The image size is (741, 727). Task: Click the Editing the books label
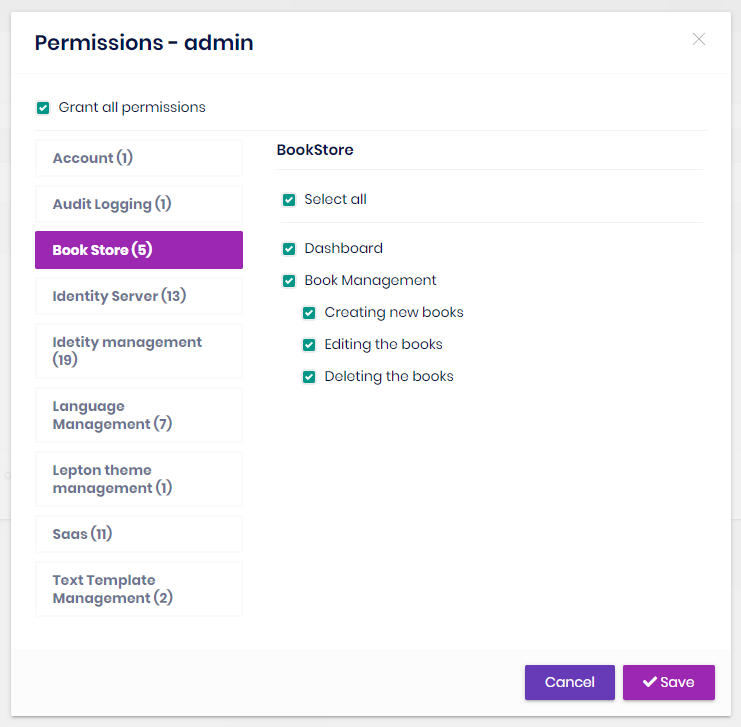point(383,344)
